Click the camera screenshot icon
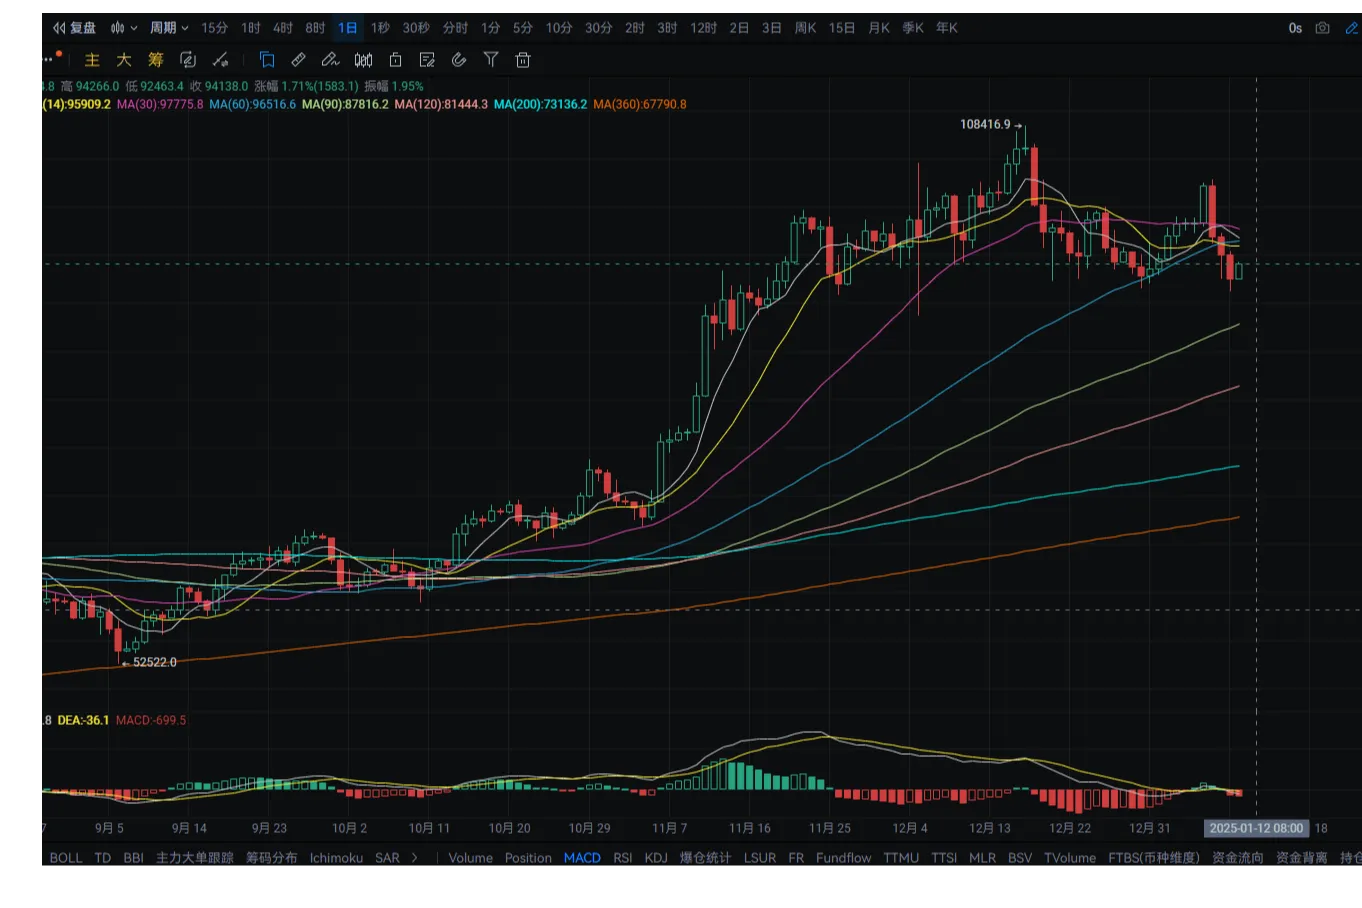Screen dimensions: 1362x908 pos(1323,28)
